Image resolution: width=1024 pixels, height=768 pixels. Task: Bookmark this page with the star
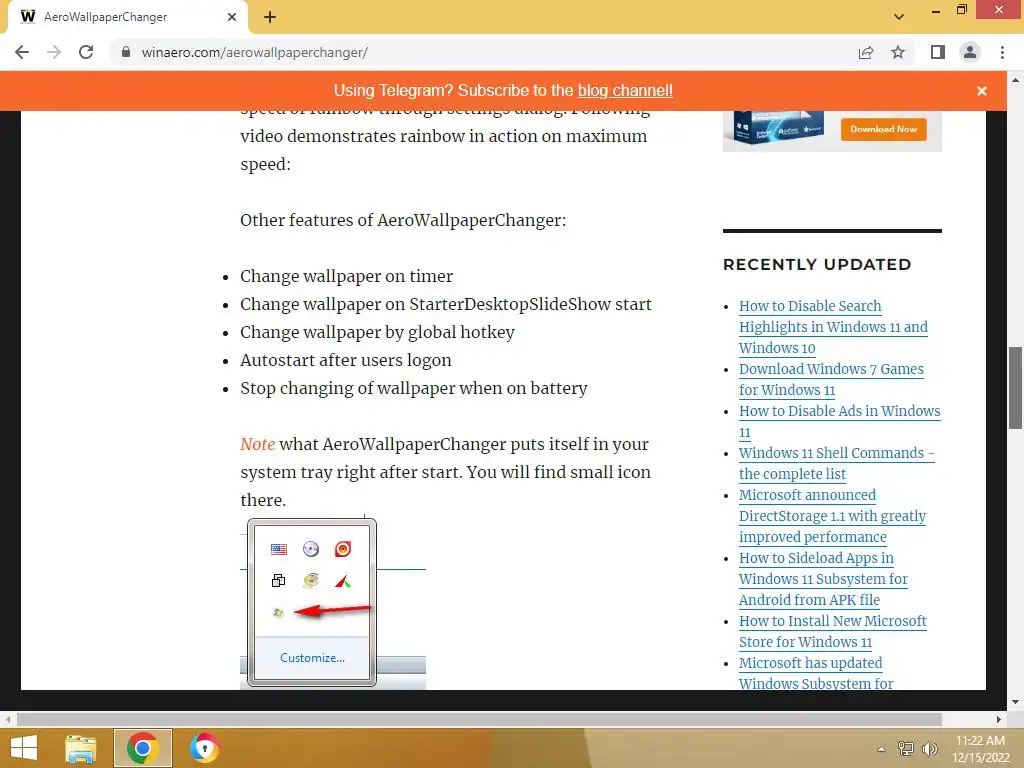898,52
